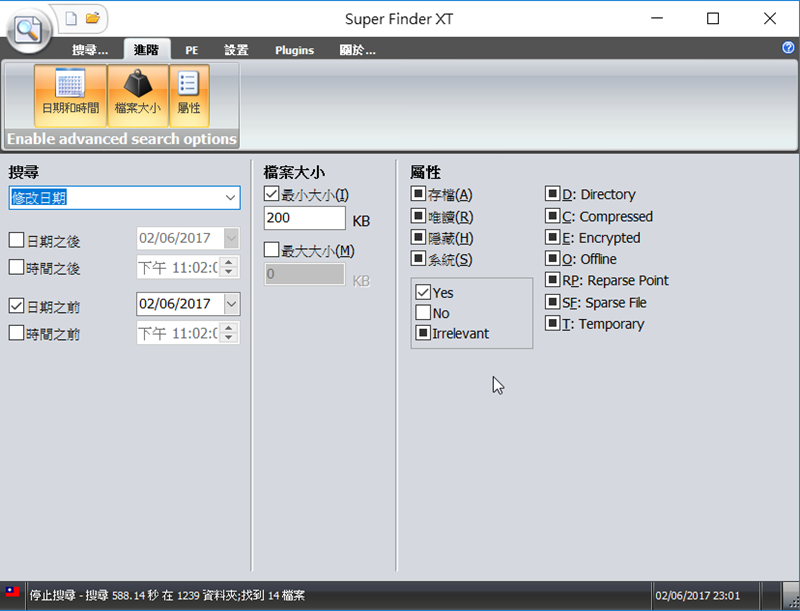
Task: Toggle the Yes legend checkbox
Action: (423, 292)
